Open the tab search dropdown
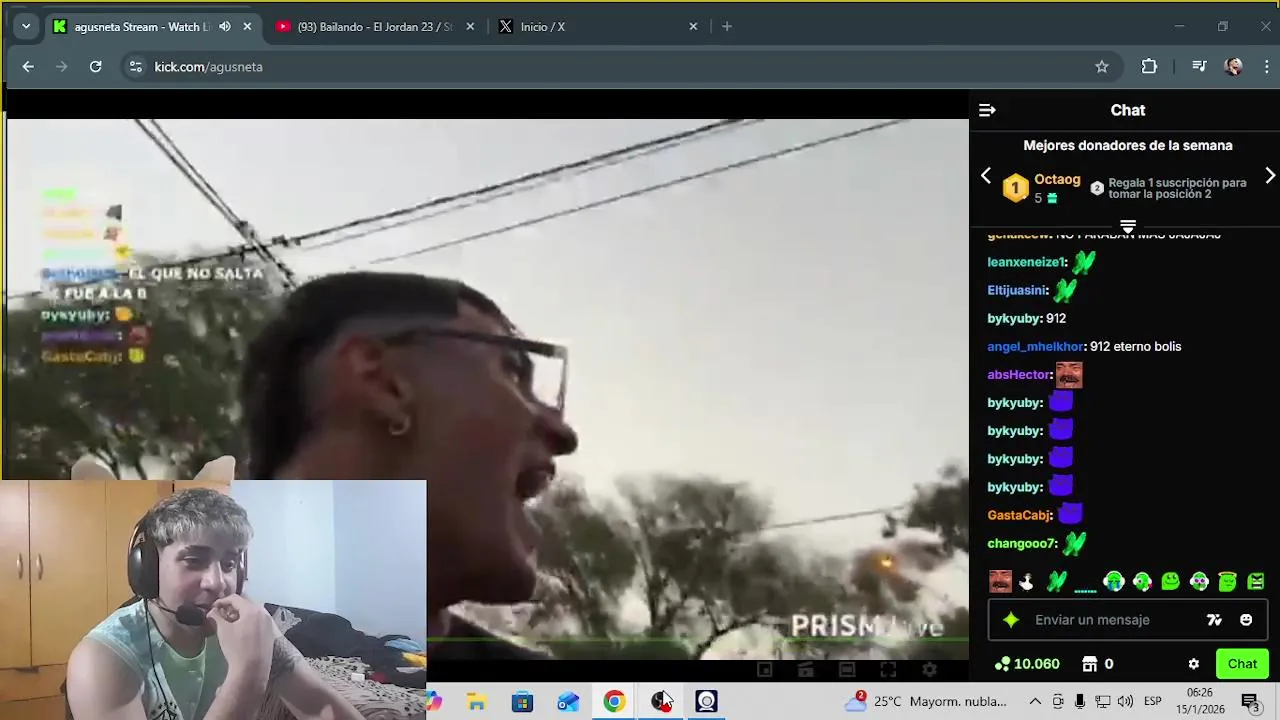The image size is (1280, 720). coord(26,27)
